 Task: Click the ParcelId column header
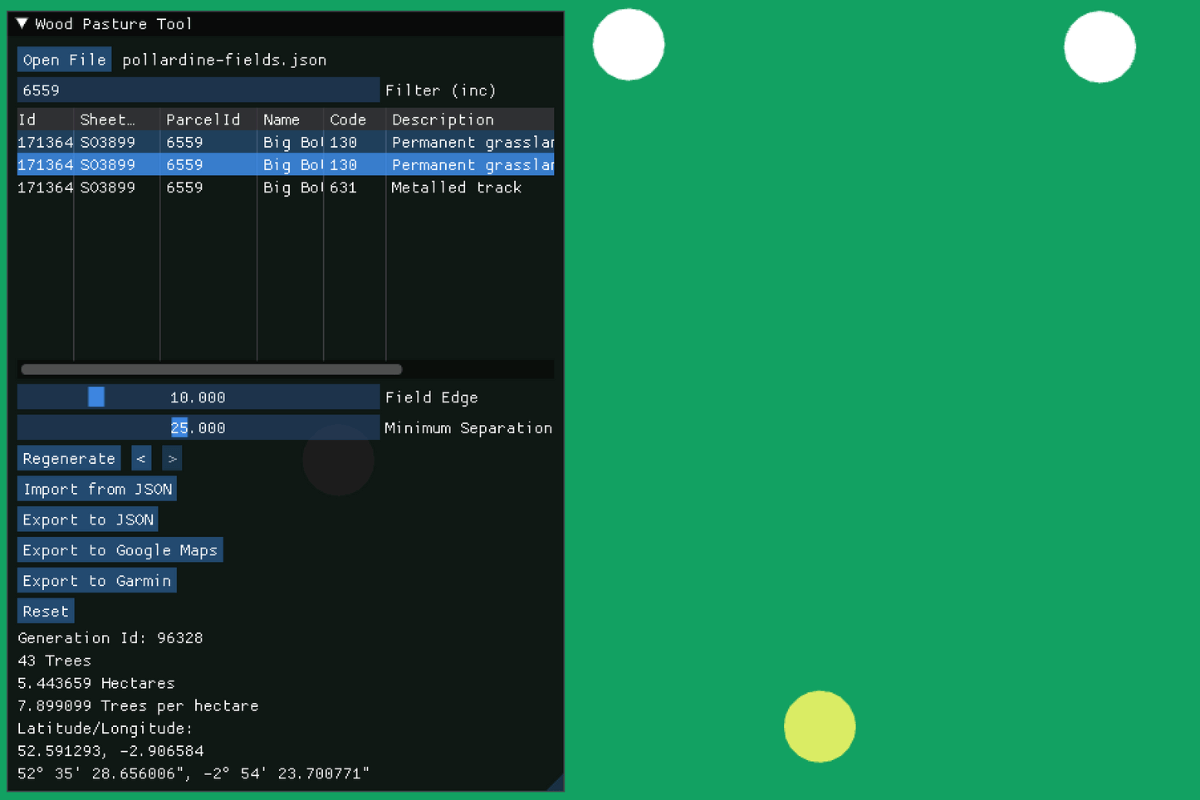click(x=207, y=120)
